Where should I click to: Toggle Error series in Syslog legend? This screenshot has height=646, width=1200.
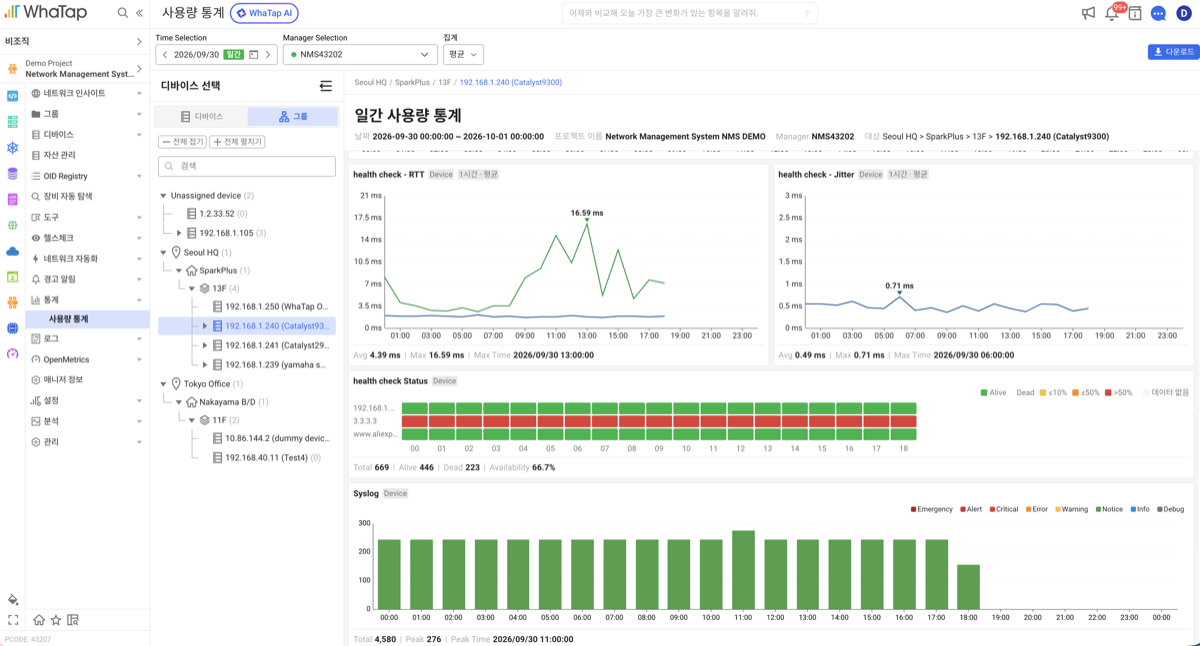1036,509
